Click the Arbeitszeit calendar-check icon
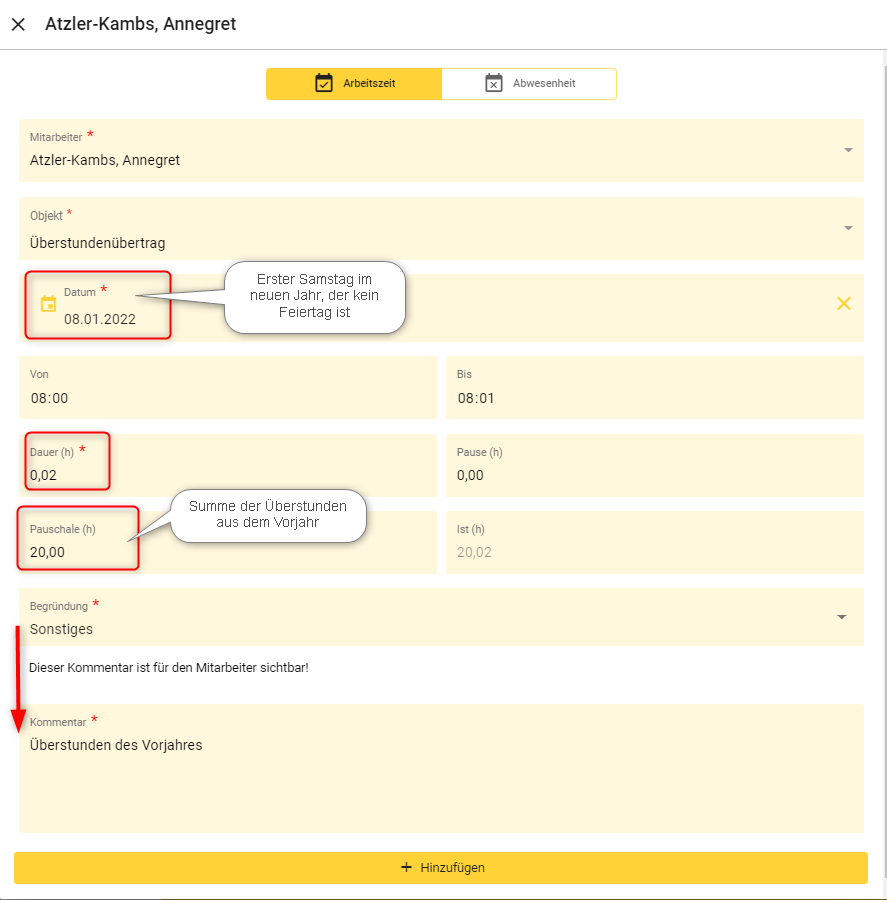Image resolution: width=887 pixels, height=900 pixels. (x=324, y=83)
